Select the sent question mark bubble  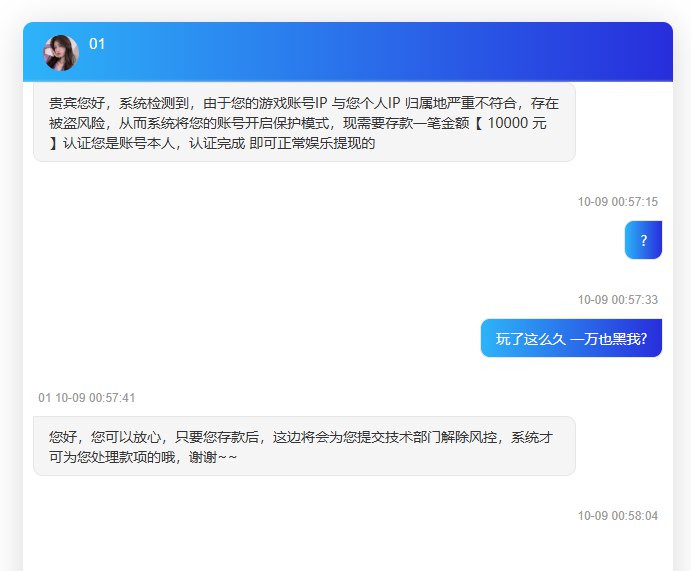point(643,240)
